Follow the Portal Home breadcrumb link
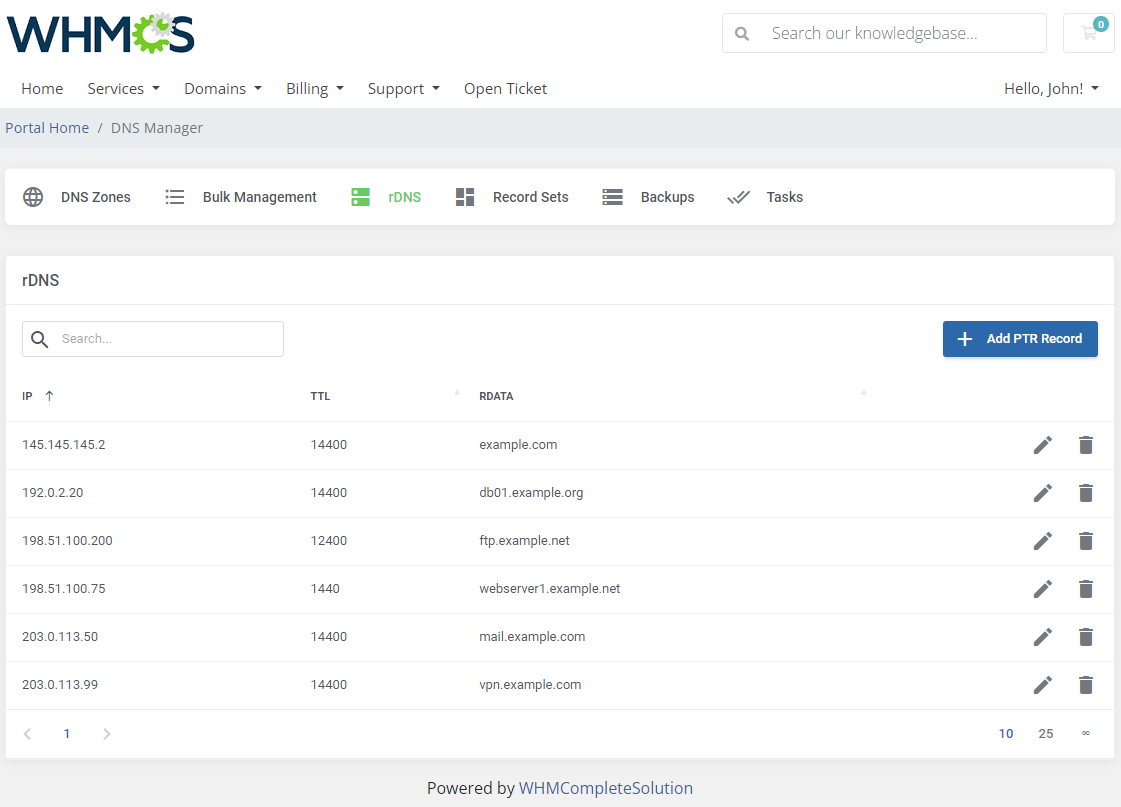The height and width of the screenshot is (807, 1121). point(47,128)
